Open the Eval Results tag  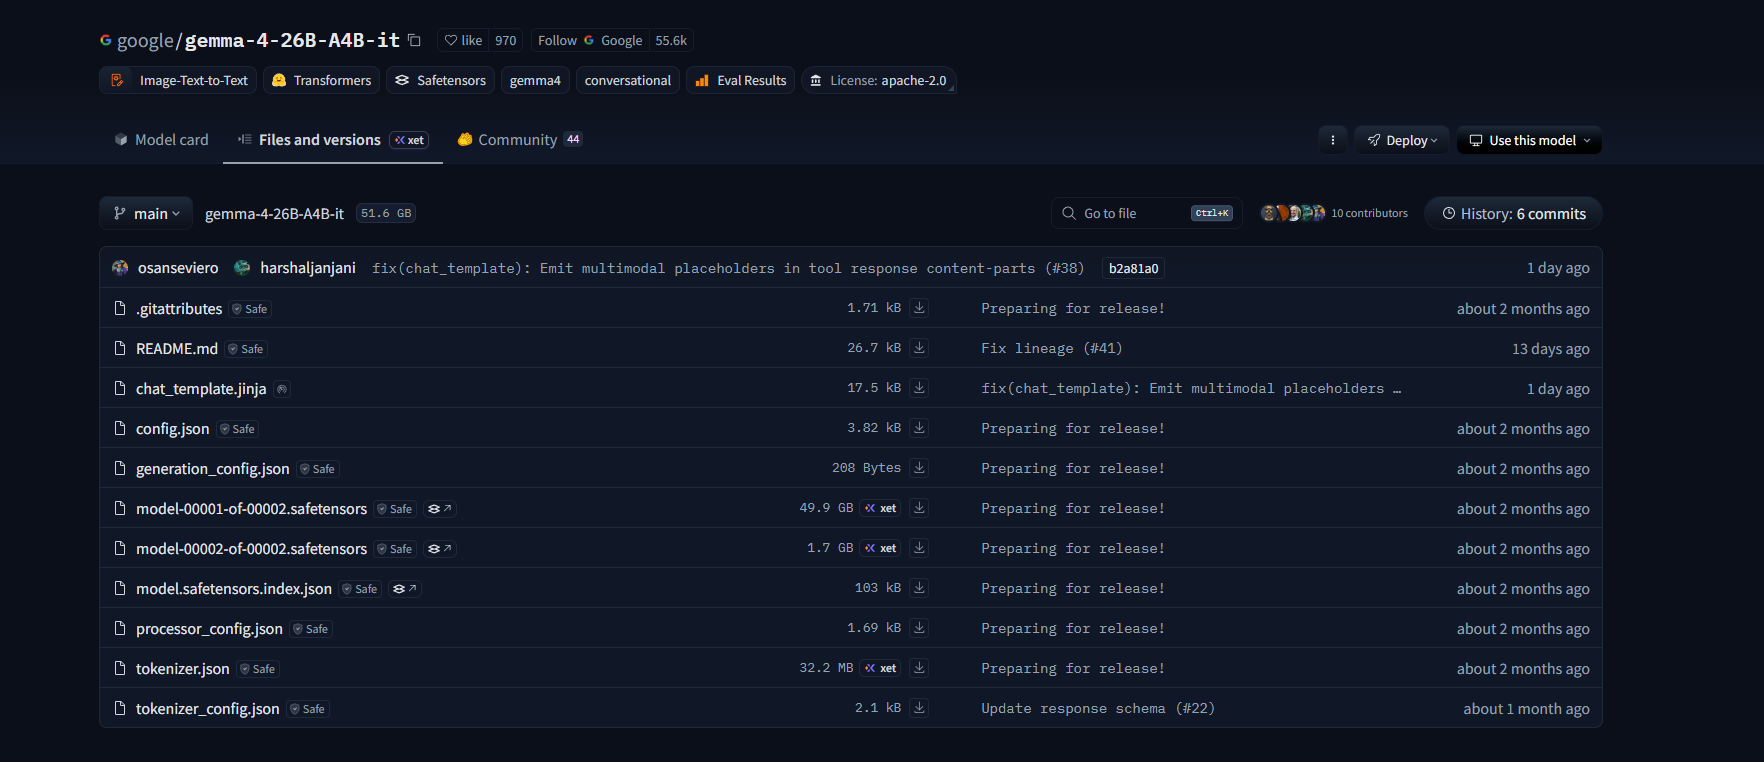pos(741,80)
